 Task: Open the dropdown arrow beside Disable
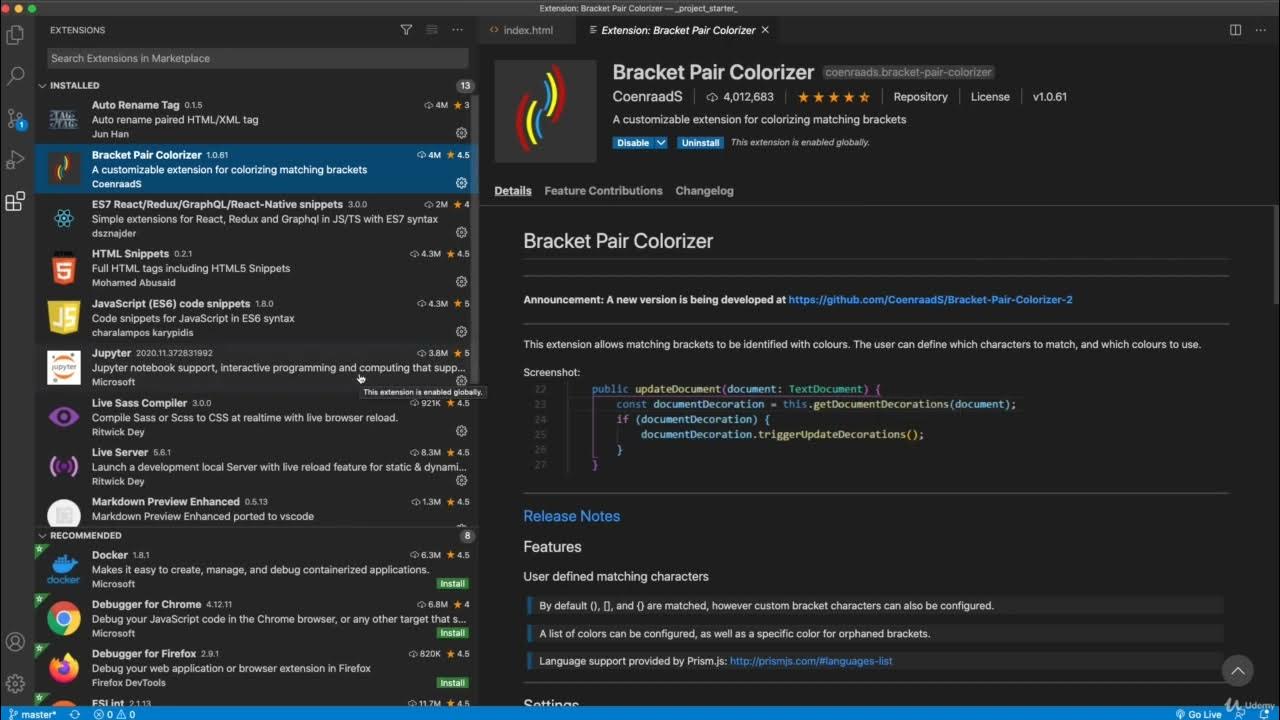coord(661,143)
